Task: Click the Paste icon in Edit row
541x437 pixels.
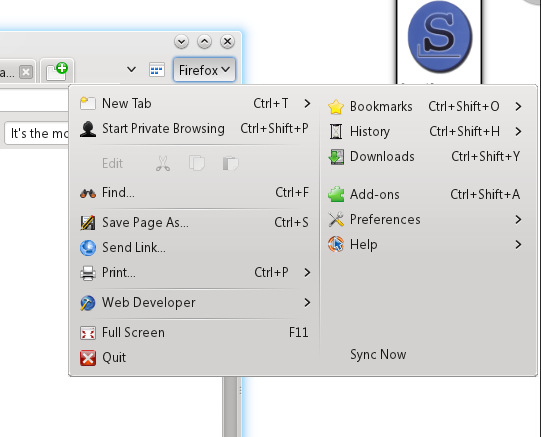Action: 230,163
